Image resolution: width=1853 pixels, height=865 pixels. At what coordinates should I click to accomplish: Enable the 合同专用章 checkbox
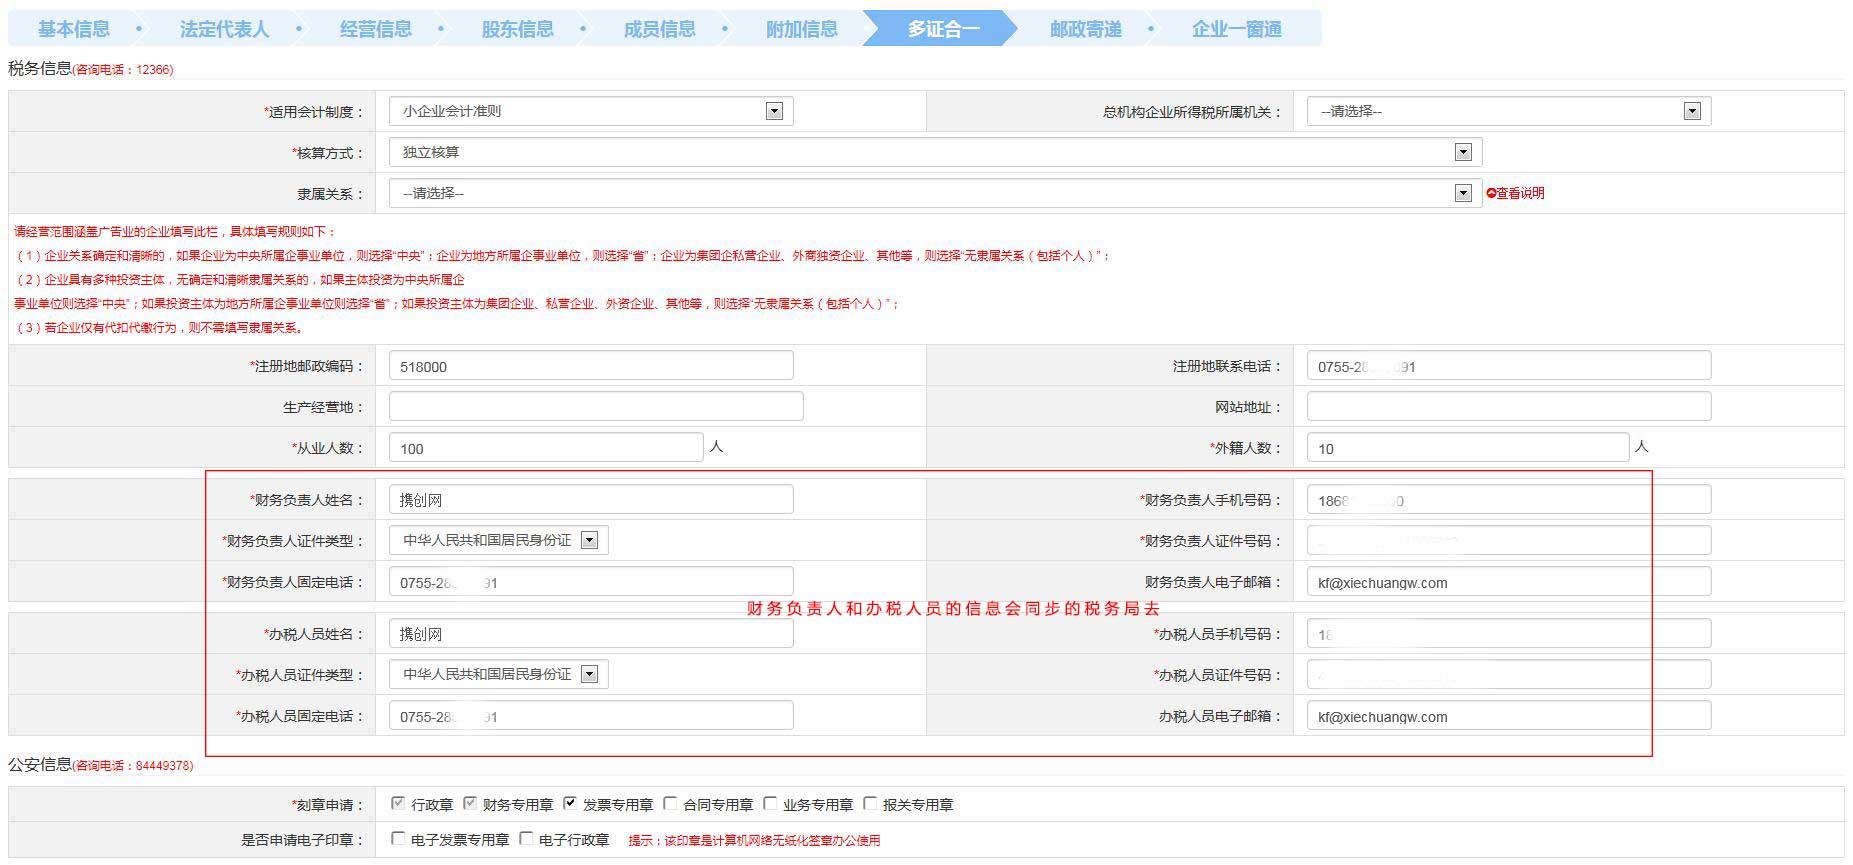coord(670,803)
